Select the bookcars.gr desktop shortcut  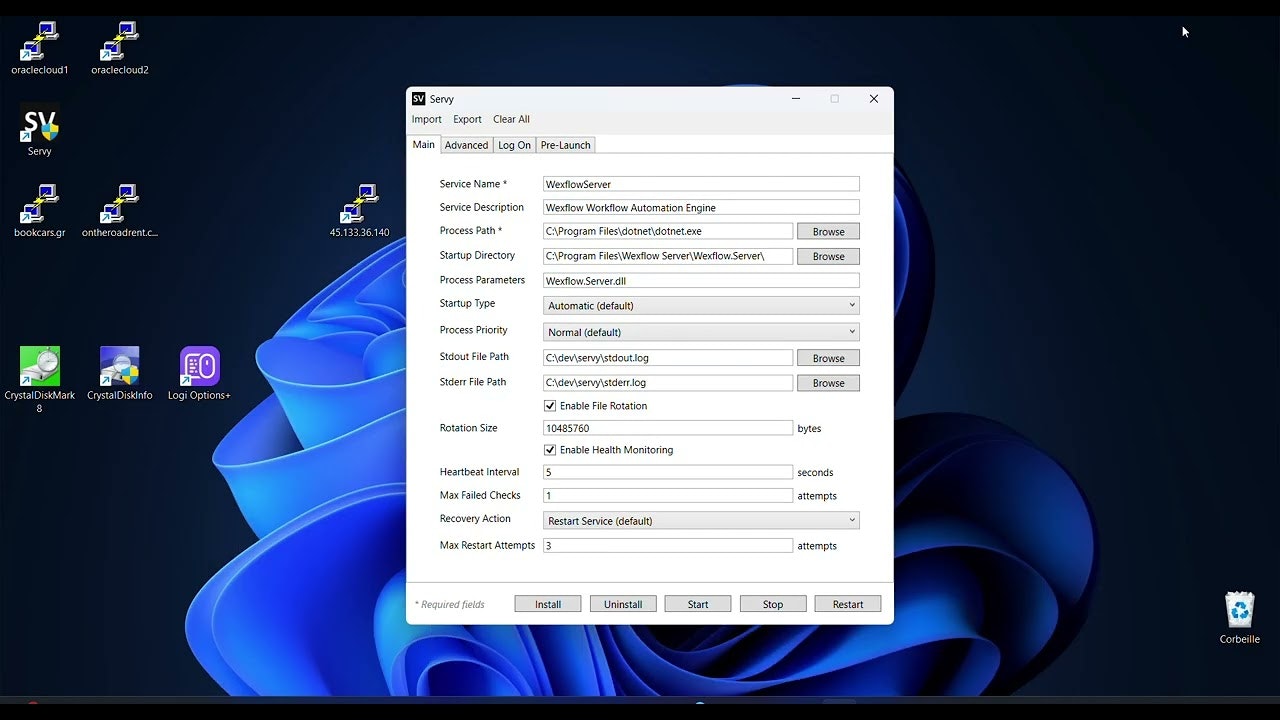(x=40, y=211)
